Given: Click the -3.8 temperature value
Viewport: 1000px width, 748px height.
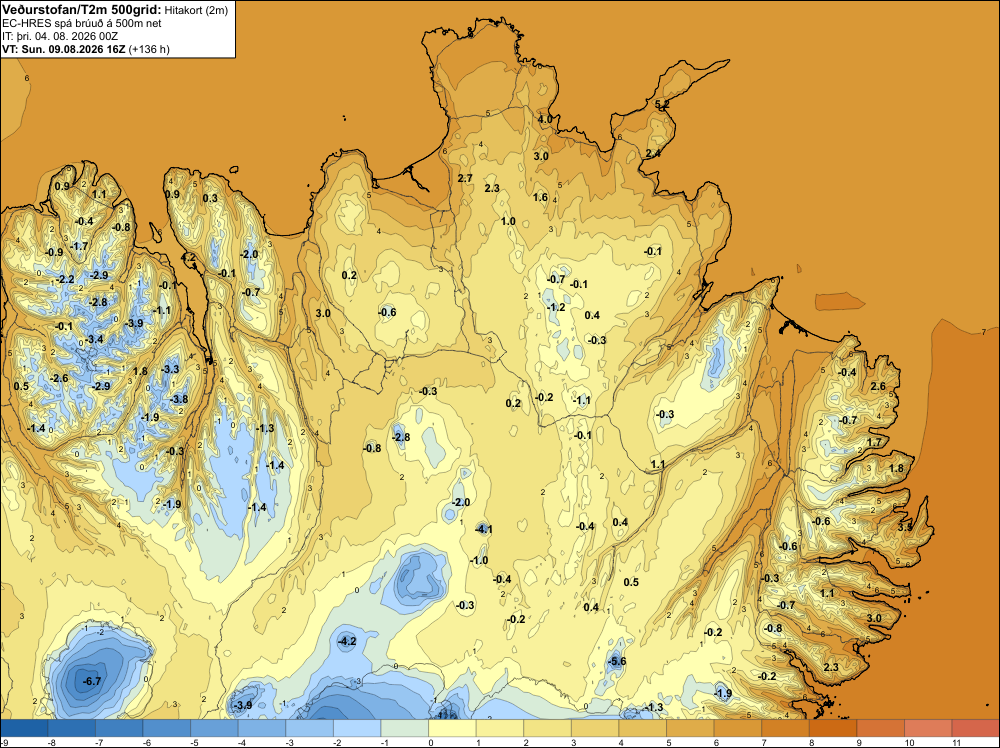Looking at the screenshot, I should pos(179,399).
